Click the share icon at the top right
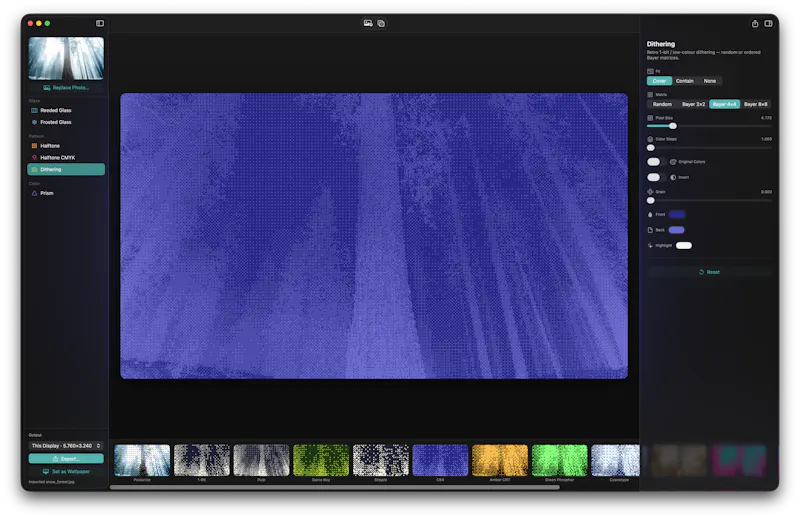 pos(755,23)
